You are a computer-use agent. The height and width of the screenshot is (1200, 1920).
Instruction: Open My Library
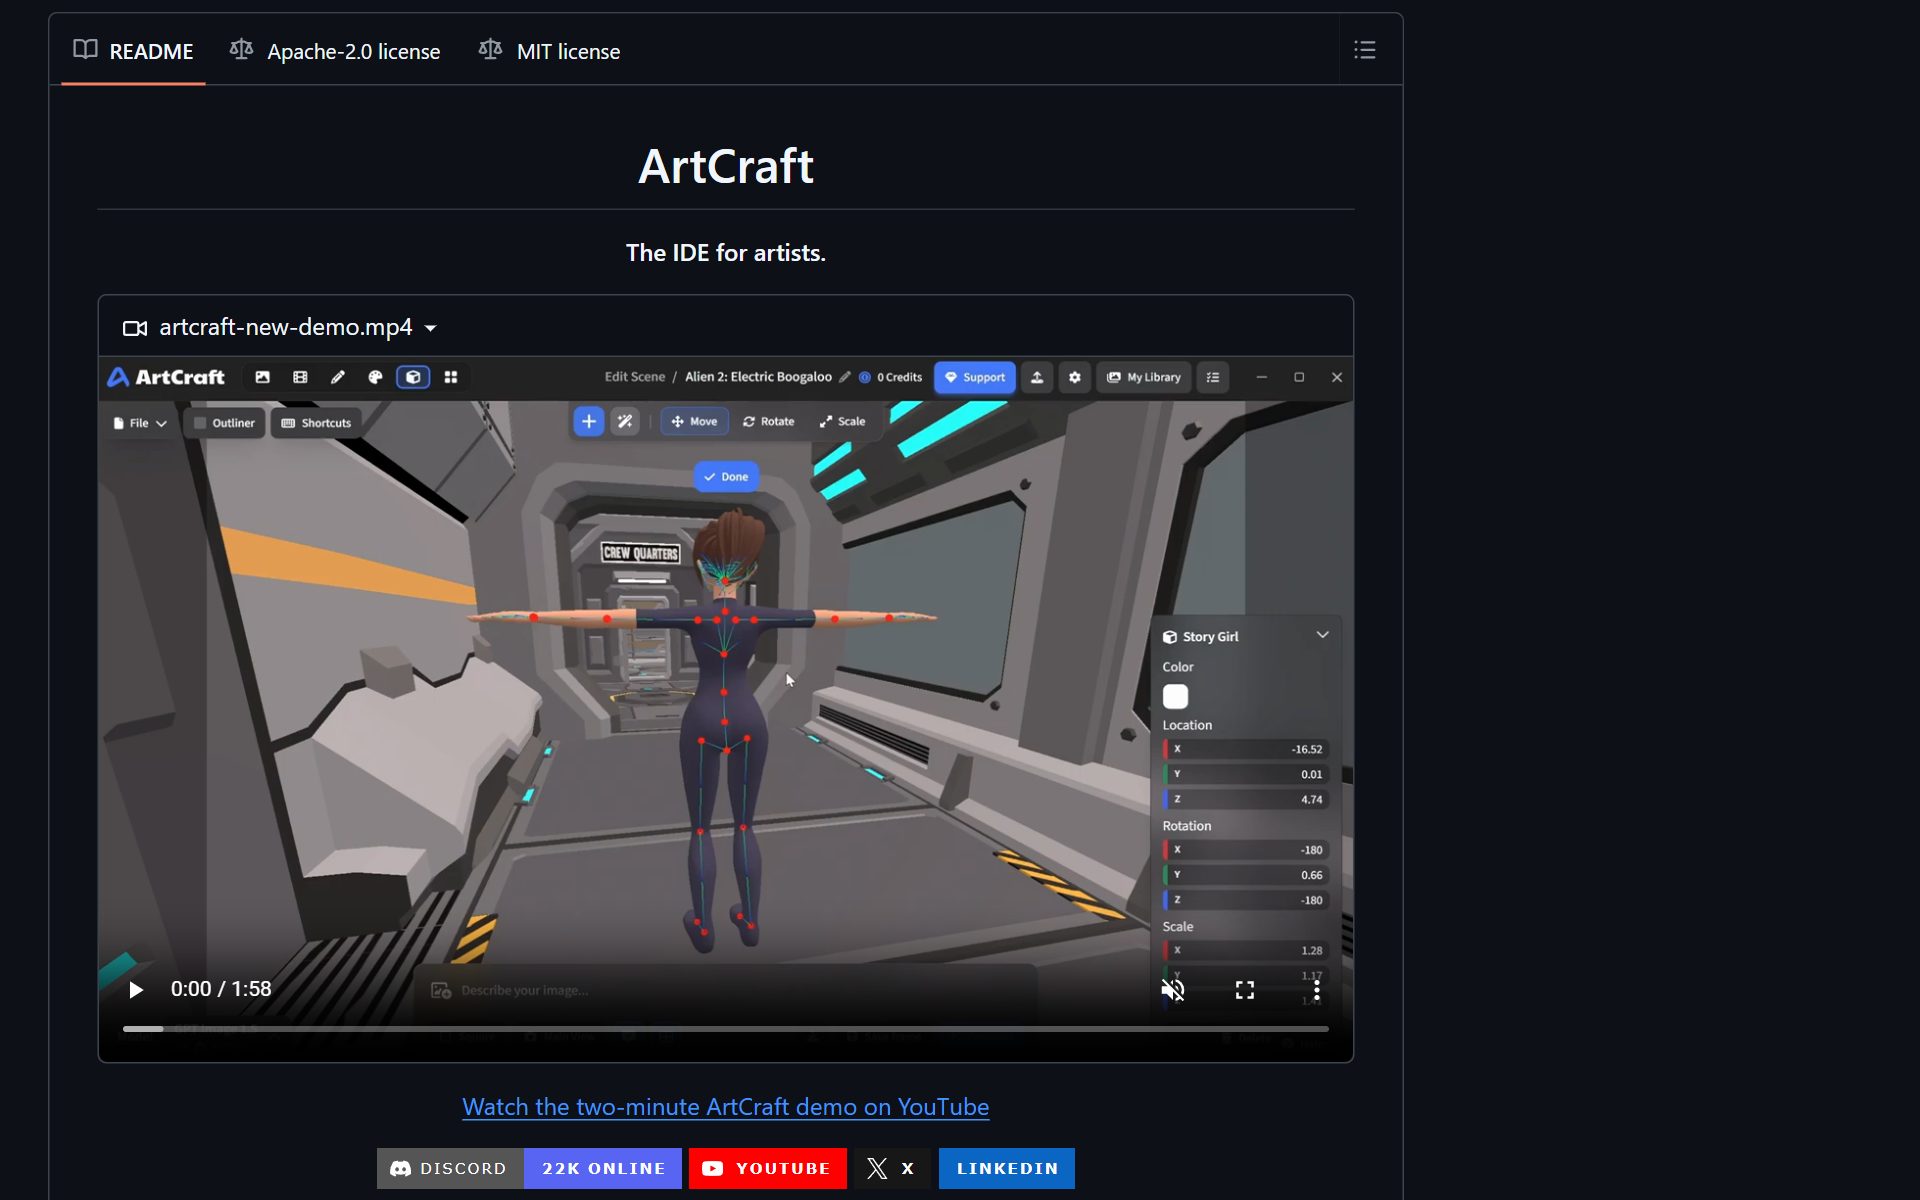(x=1144, y=377)
